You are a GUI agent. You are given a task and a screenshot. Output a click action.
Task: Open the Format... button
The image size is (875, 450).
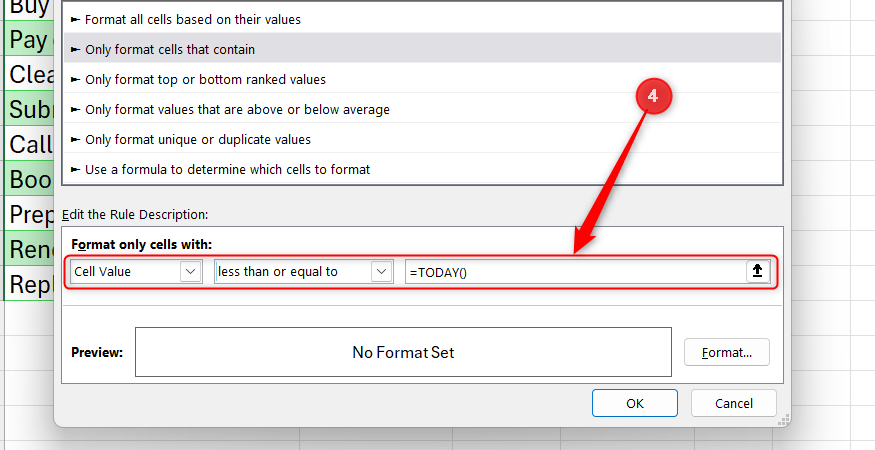[x=727, y=352]
